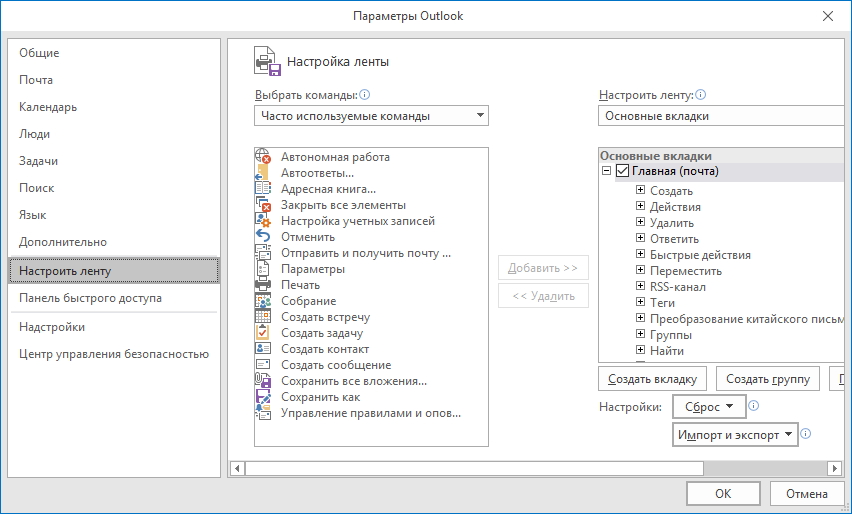Open the Основные вкладки dropdown
852x514 pixels.
(x=721, y=116)
